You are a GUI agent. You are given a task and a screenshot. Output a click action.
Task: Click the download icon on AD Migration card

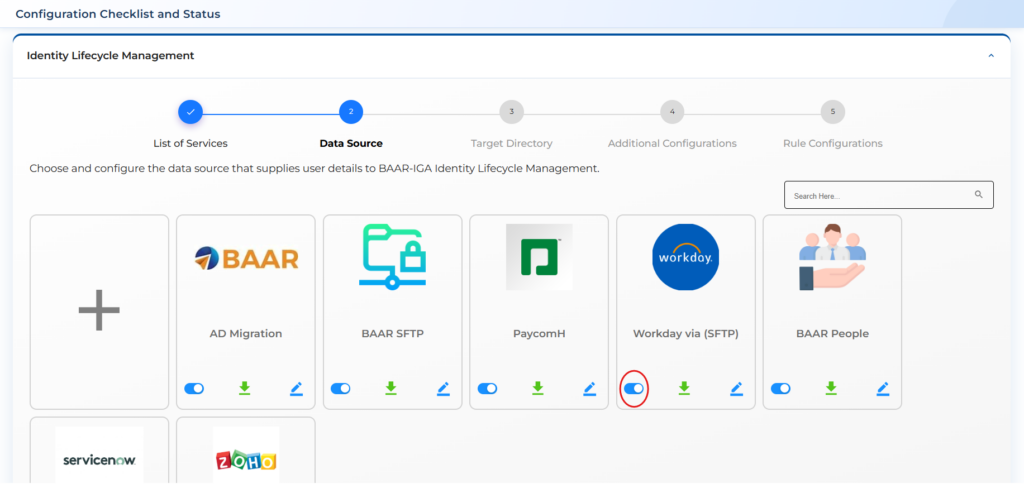click(x=245, y=389)
